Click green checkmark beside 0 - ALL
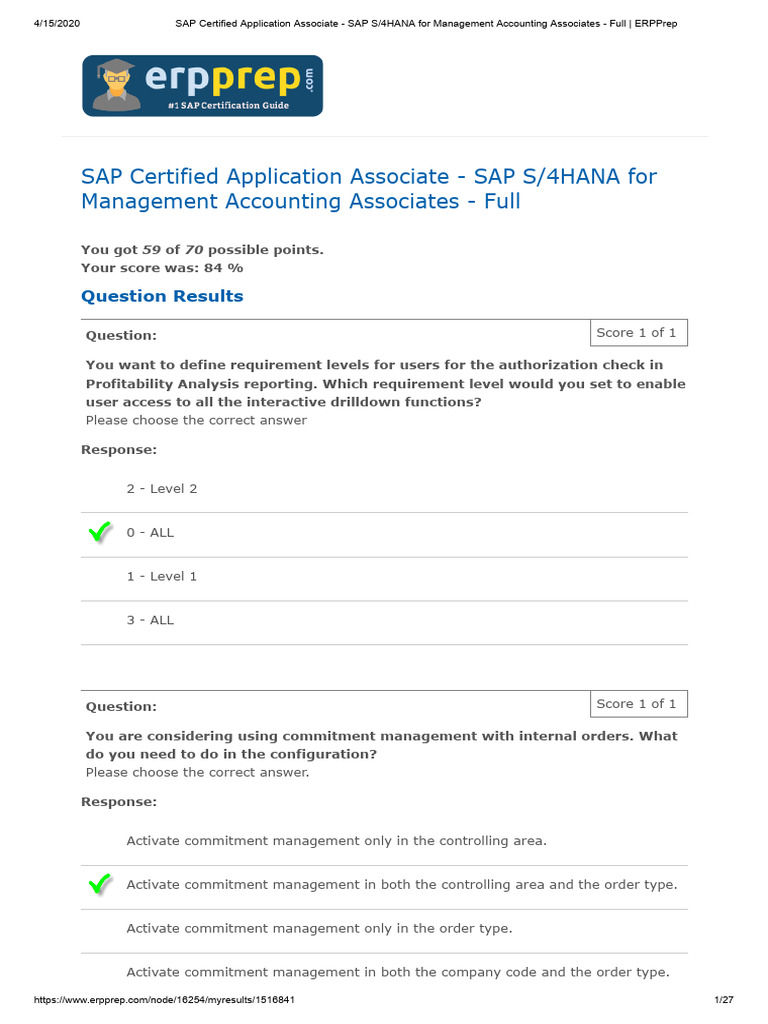768x1024 pixels. tap(100, 533)
